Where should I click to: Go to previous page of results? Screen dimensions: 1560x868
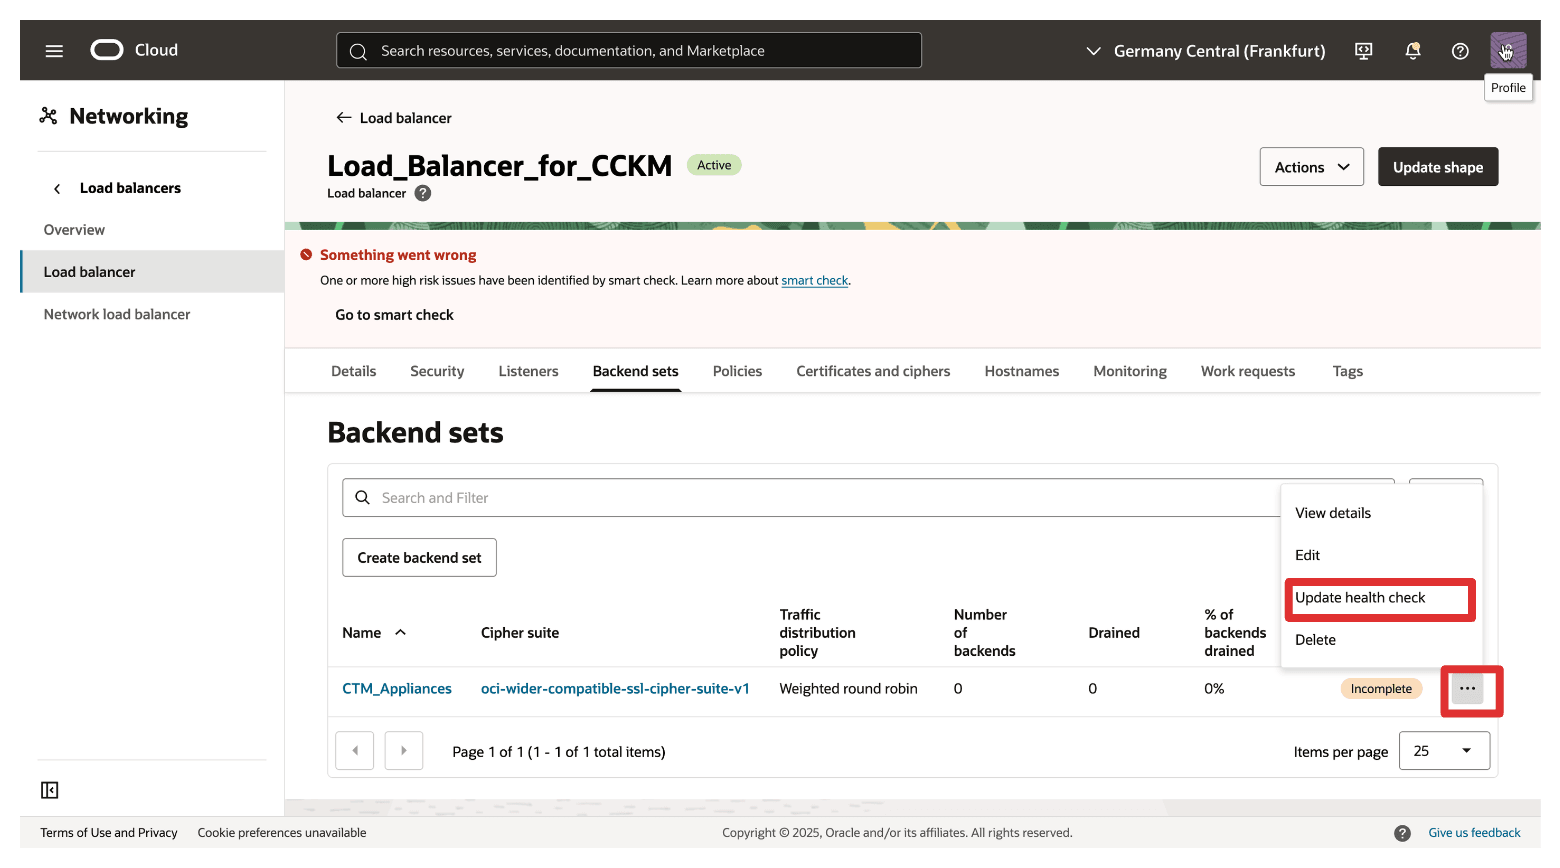355,751
